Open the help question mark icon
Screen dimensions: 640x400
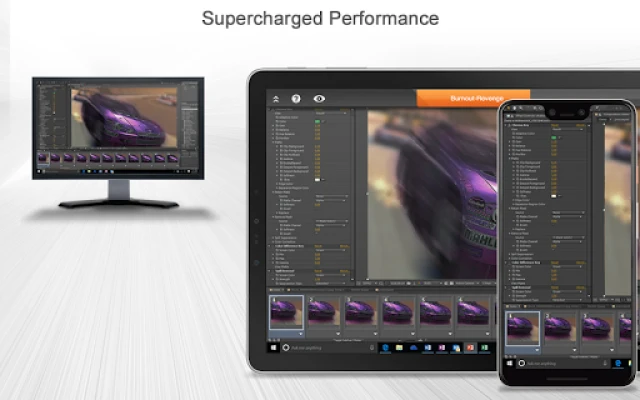pyautogui.click(x=296, y=99)
